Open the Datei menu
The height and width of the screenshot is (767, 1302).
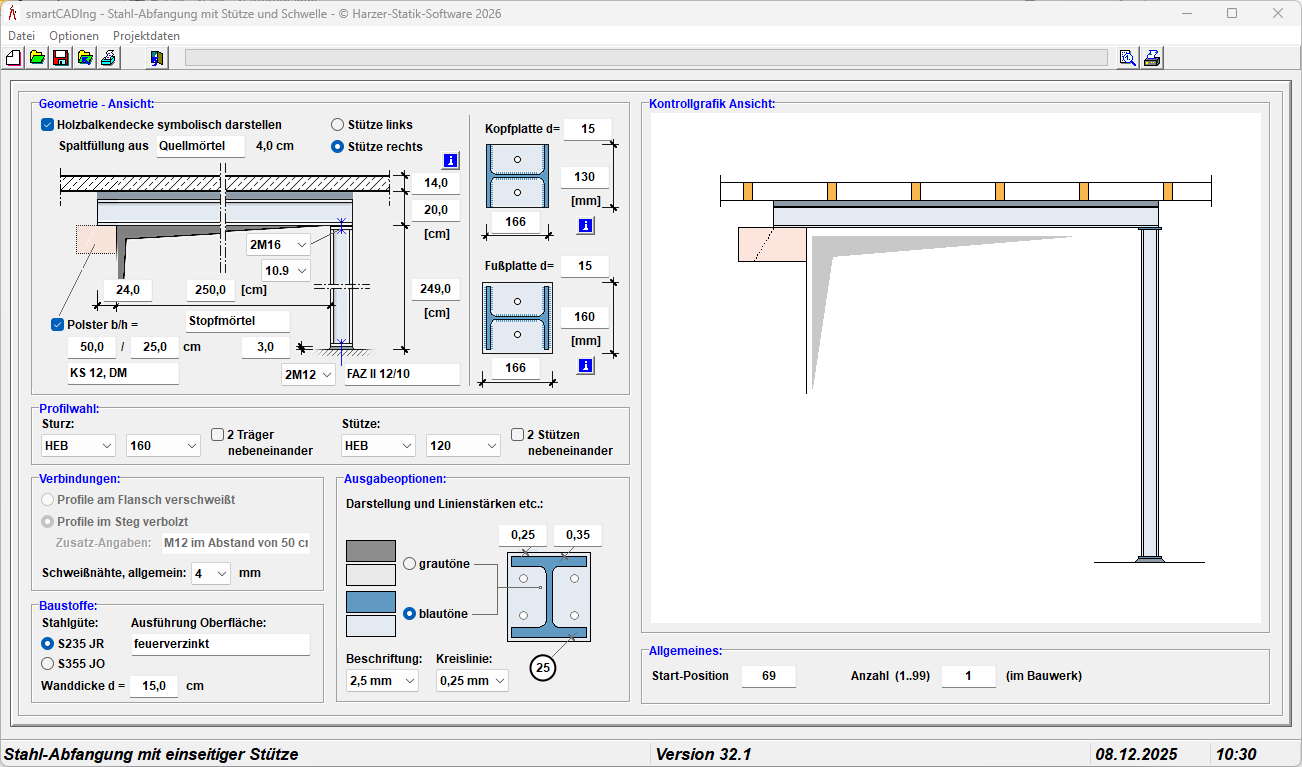[x=21, y=35]
